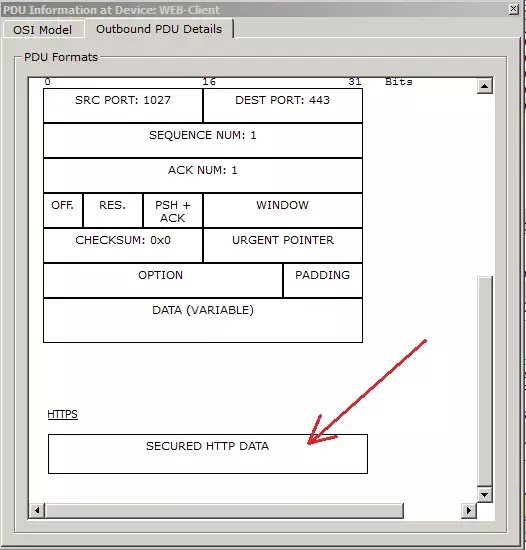Click the vertical scrollbar thumb
This screenshot has width=526, height=550.
(x=485, y=381)
